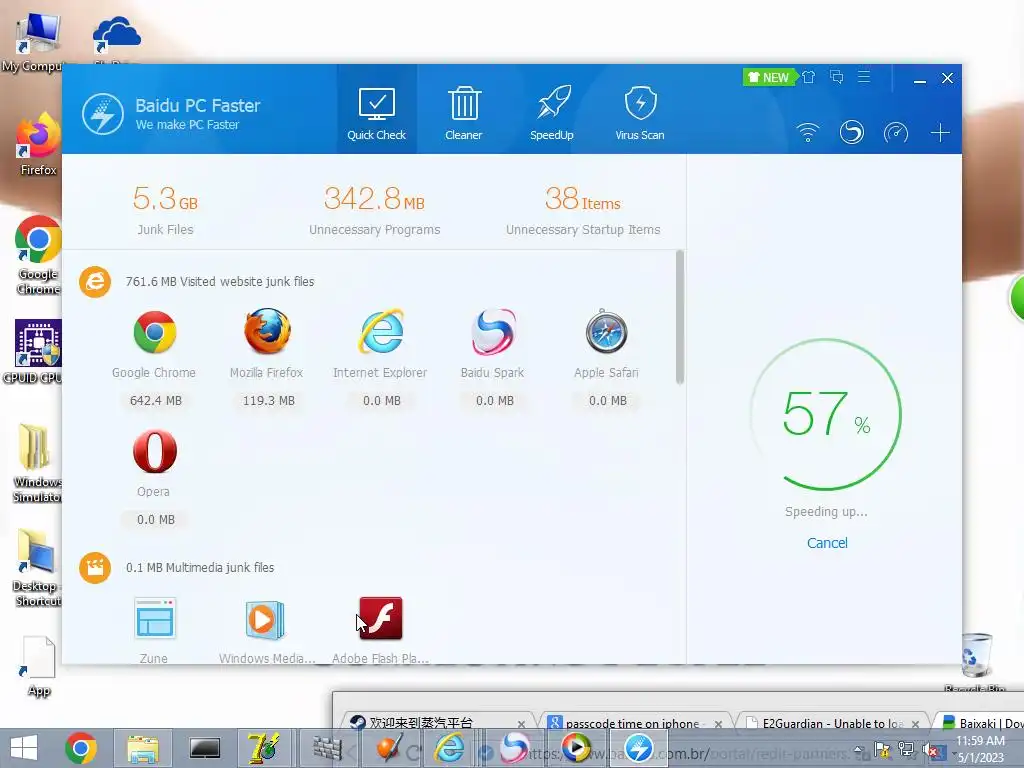Viewport: 1024px width, 768px height.
Task: Open the Virus Scan tab
Action: [640, 110]
